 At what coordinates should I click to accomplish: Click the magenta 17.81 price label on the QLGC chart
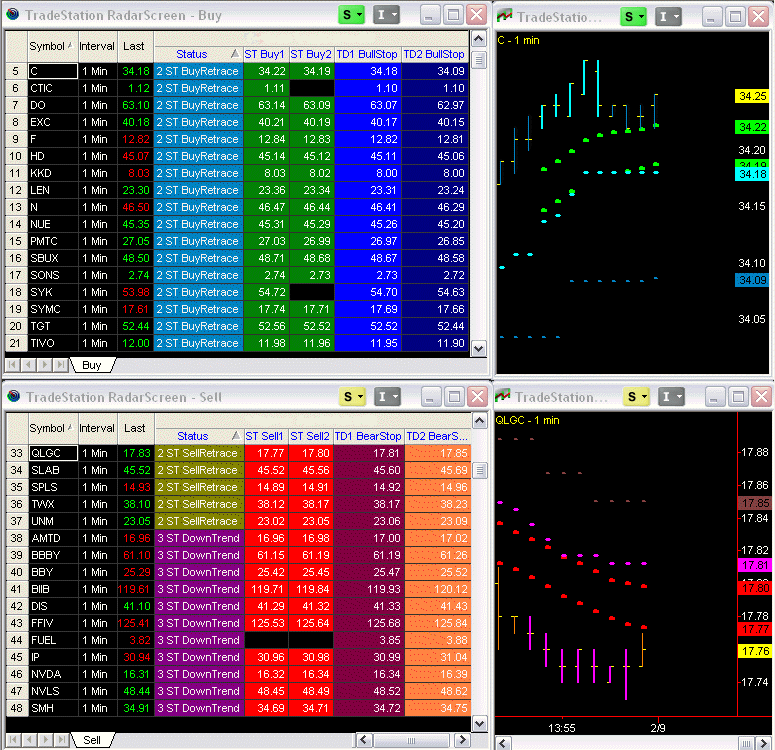point(755,565)
